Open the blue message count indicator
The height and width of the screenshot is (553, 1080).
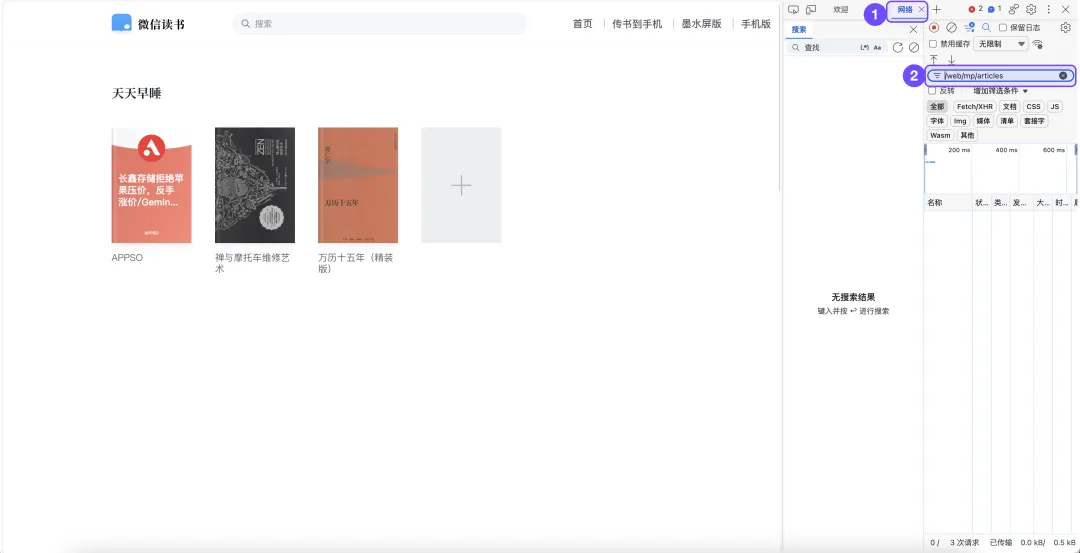(x=994, y=9)
